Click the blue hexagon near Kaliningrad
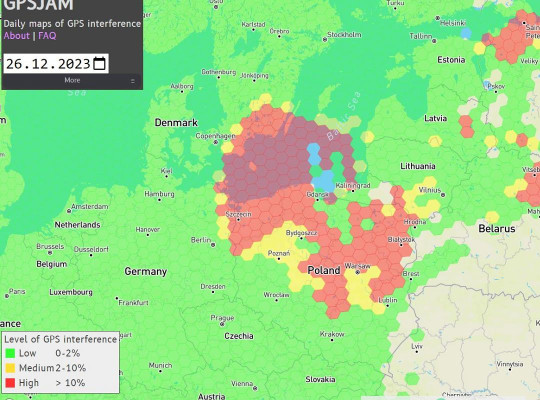The image size is (540, 400). 324,181
